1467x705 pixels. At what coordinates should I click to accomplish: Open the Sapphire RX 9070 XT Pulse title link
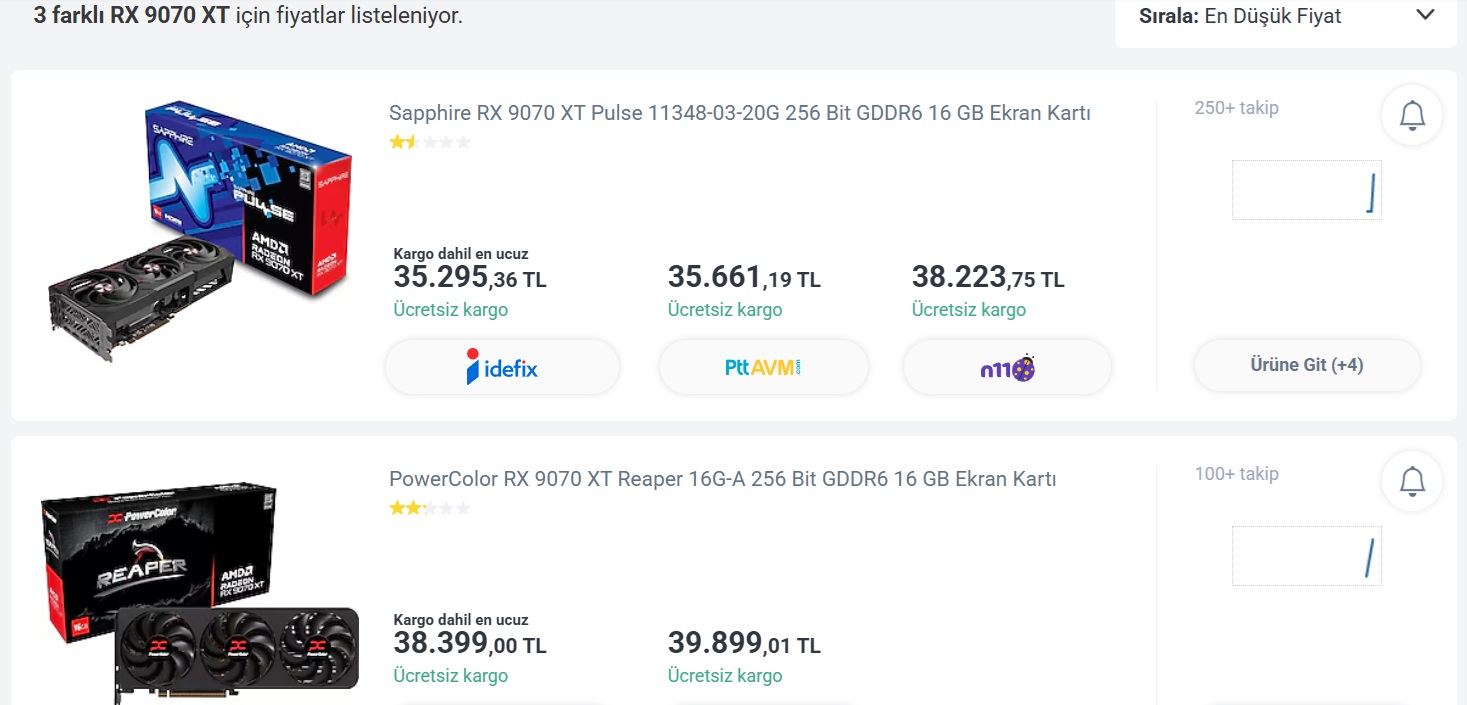point(739,113)
